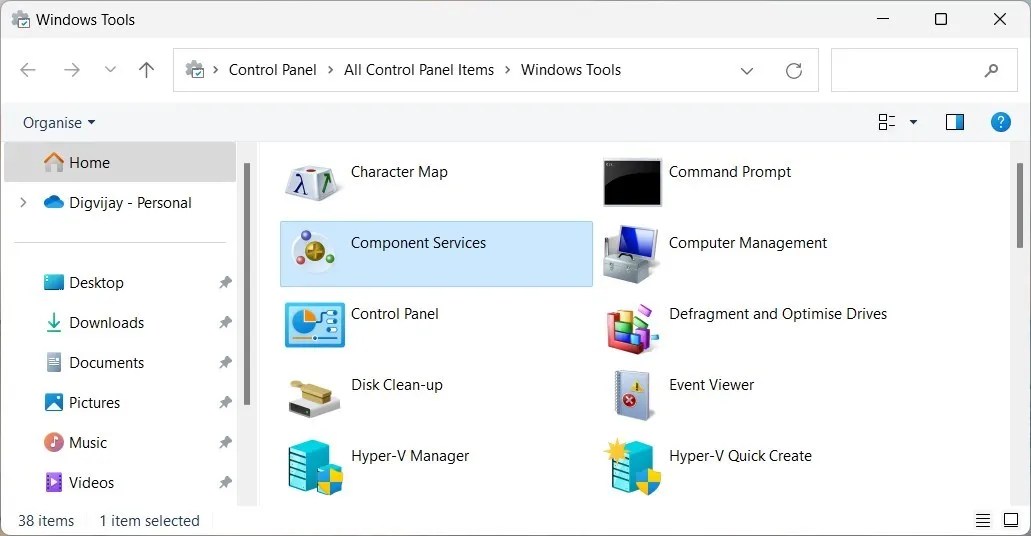
Task: Launch the Defragment and Optimise Drives icon
Action: (632, 329)
